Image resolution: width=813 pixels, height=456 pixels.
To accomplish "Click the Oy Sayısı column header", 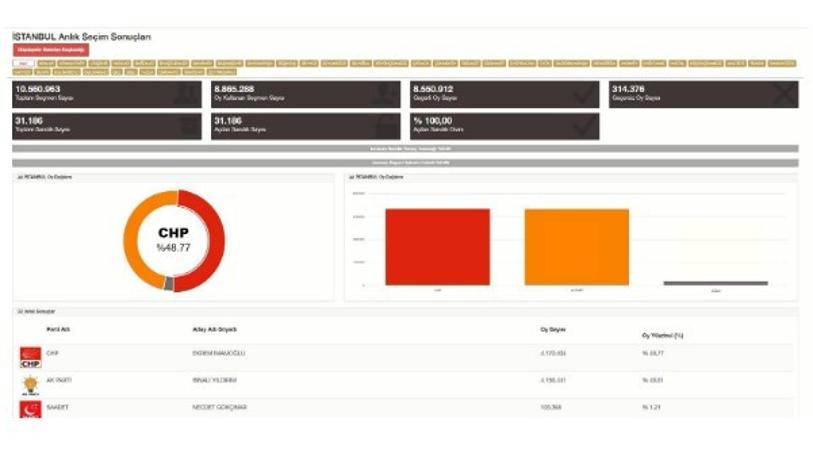I will click(x=552, y=330).
